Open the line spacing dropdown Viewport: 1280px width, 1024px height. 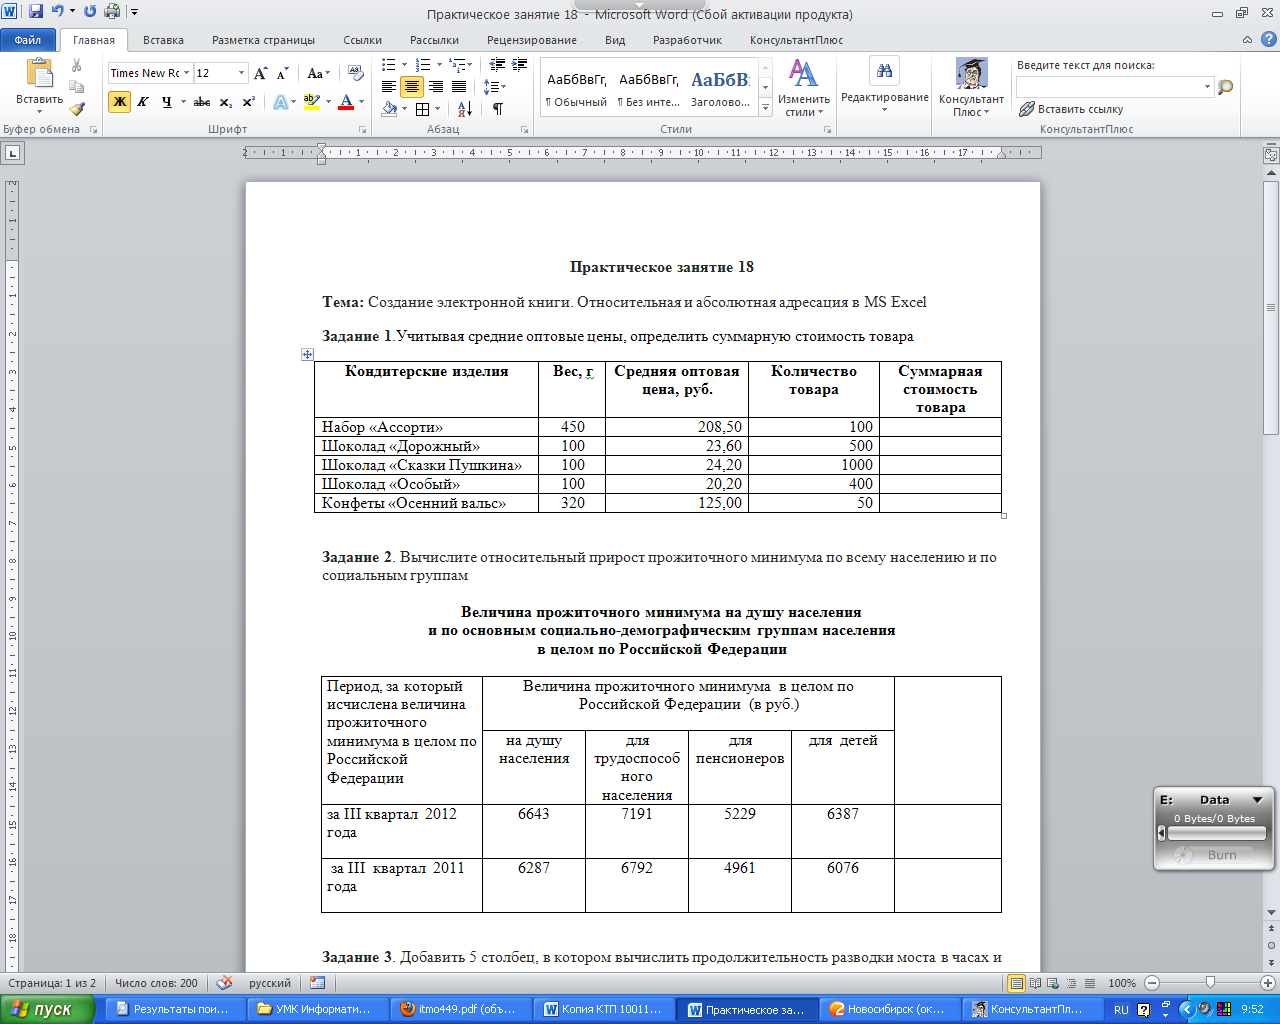[495, 87]
